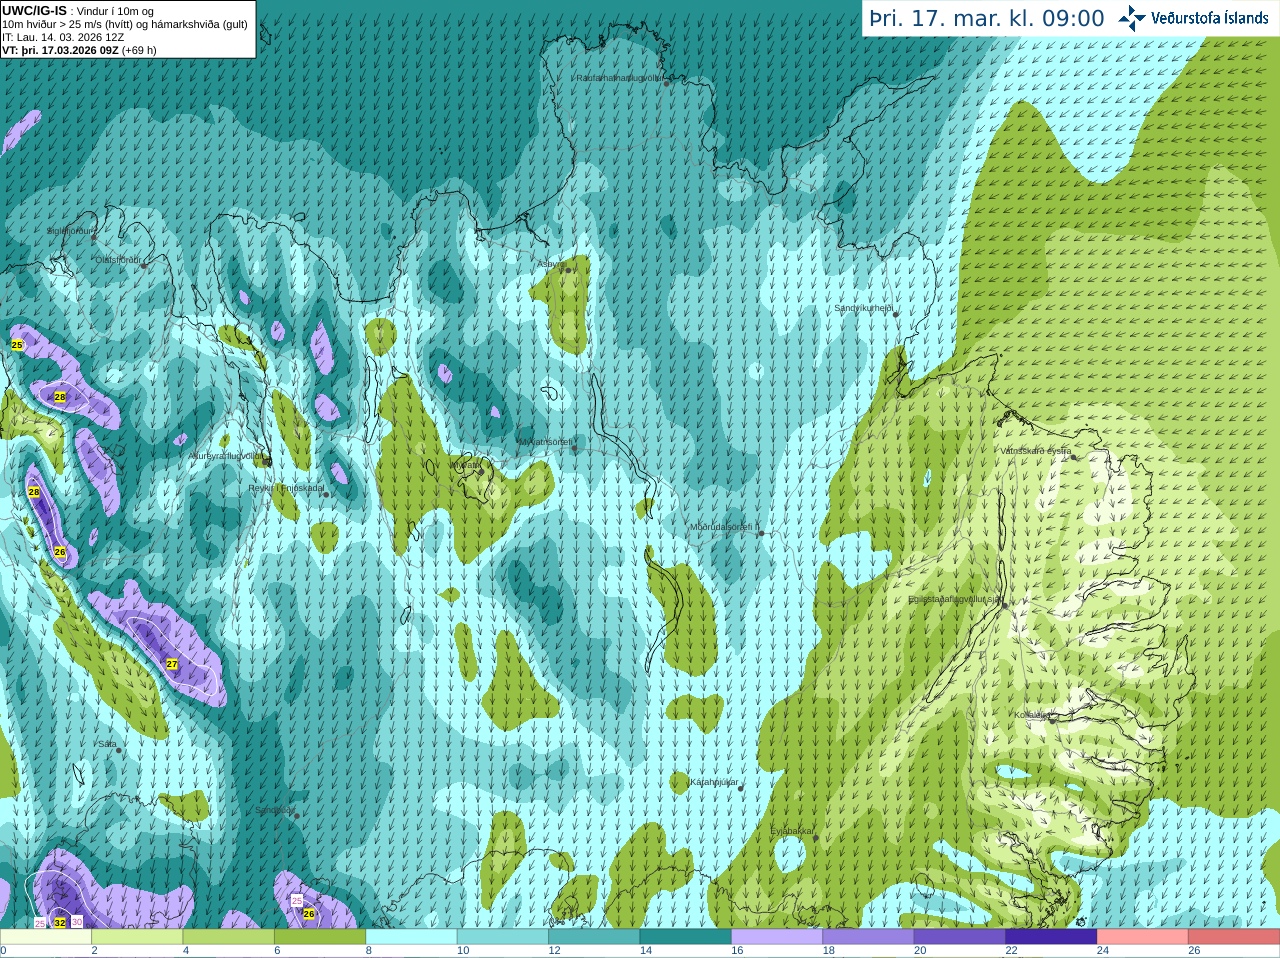1280x958 pixels.
Task: Select the Mývatnsöræfi station label
Action: (545, 441)
